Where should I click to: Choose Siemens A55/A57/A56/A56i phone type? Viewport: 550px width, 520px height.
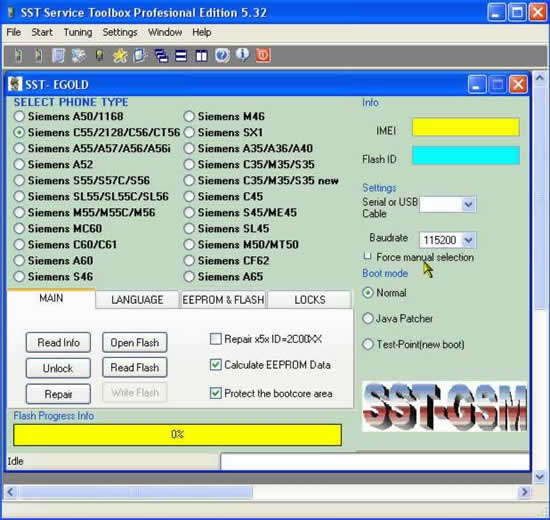pos(19,148)
